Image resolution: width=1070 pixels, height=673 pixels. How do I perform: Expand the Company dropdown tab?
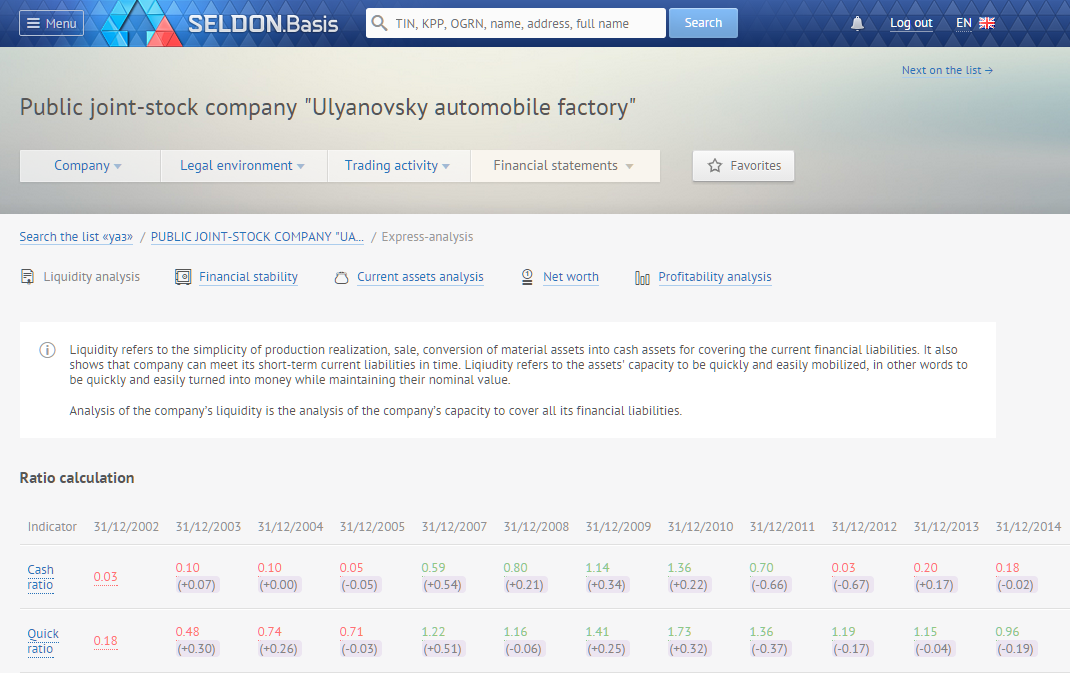90,166
